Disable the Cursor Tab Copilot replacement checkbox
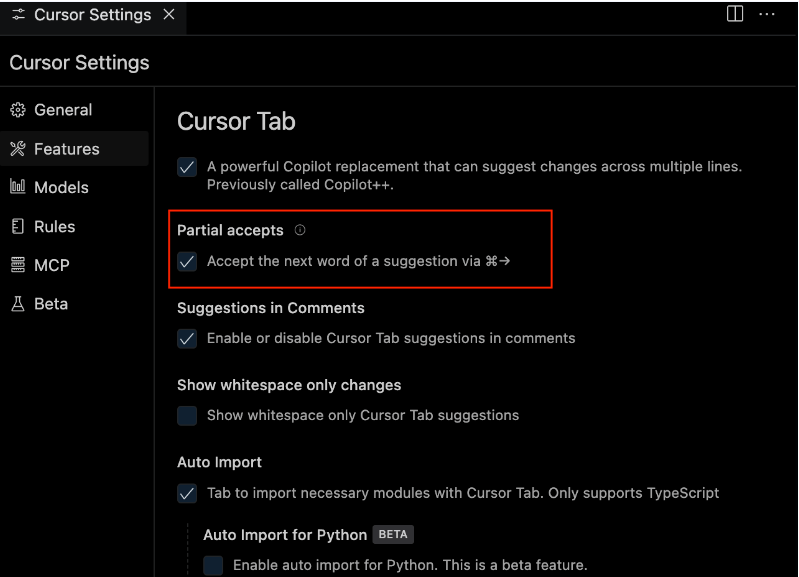This screenshot has height=577, width=799. (x=187, y=167)
